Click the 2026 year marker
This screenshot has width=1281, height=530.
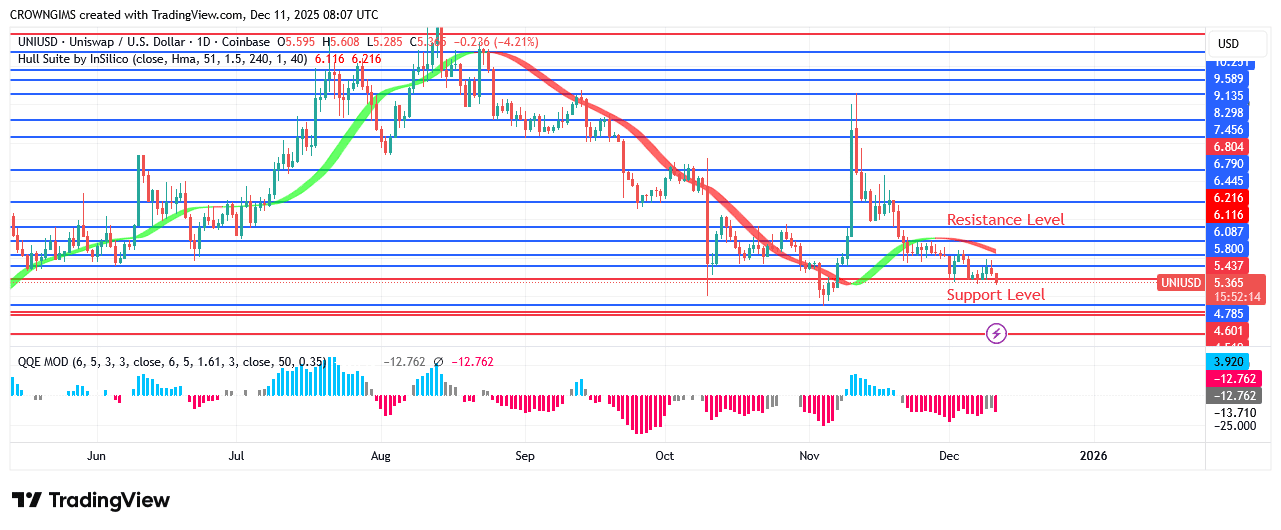[1094, 456]
